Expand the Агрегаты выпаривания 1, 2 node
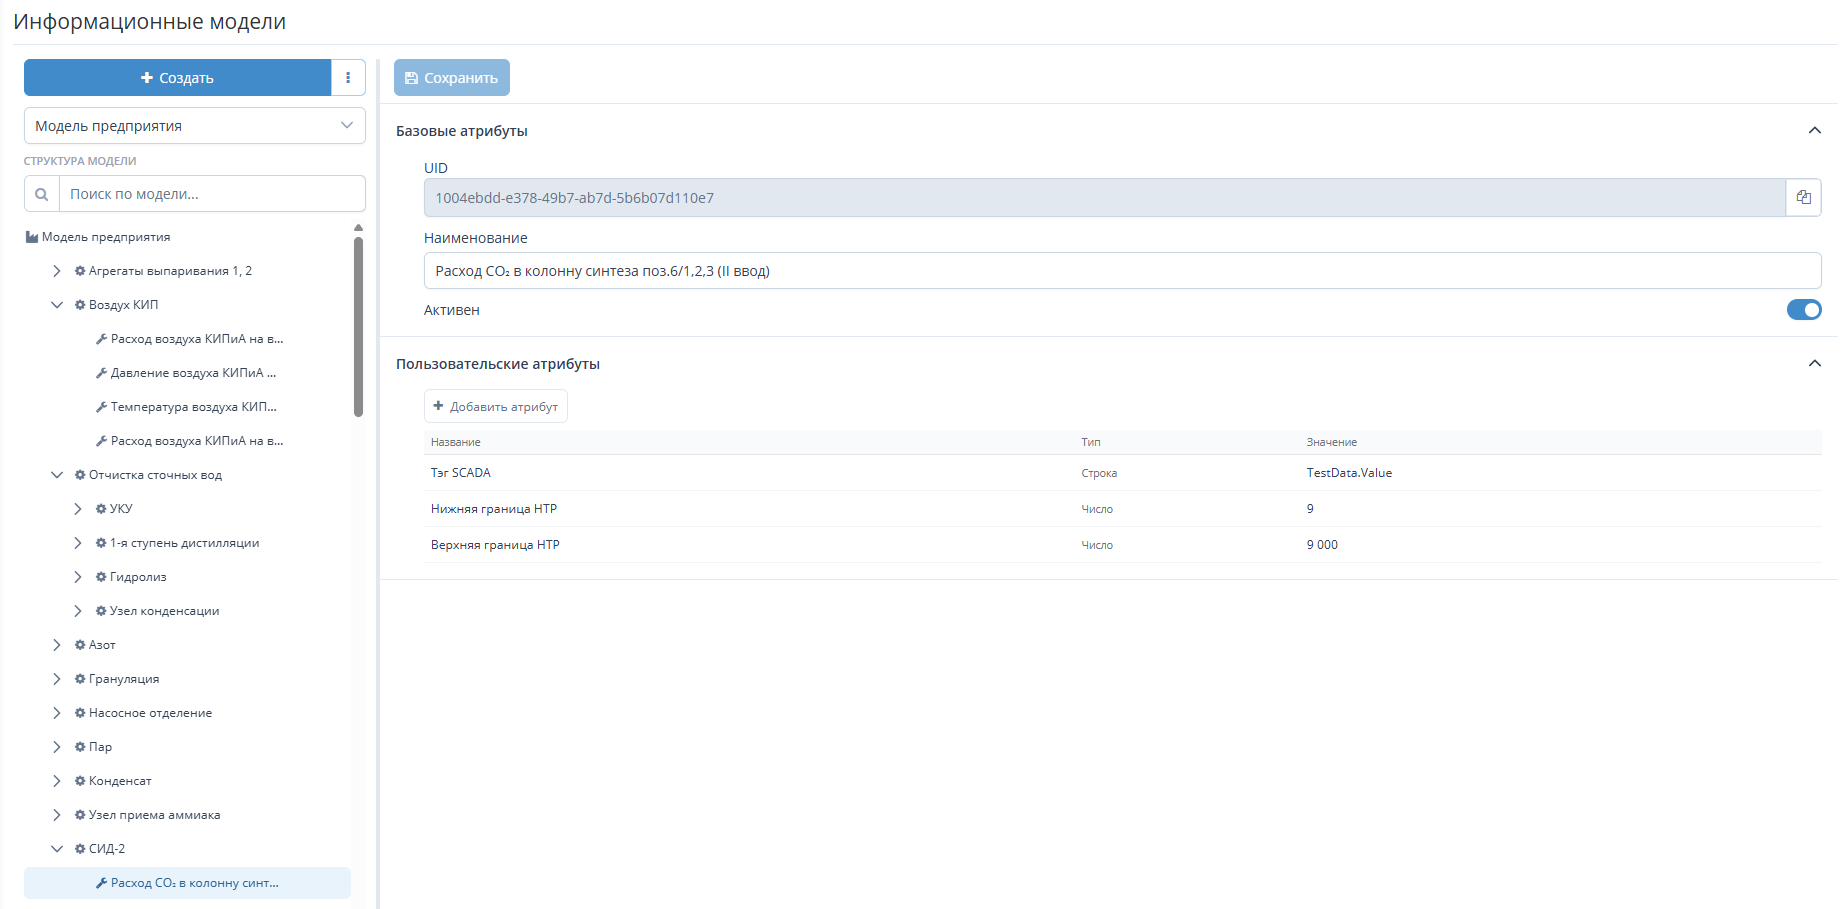1845x909 pixels. 57,271
